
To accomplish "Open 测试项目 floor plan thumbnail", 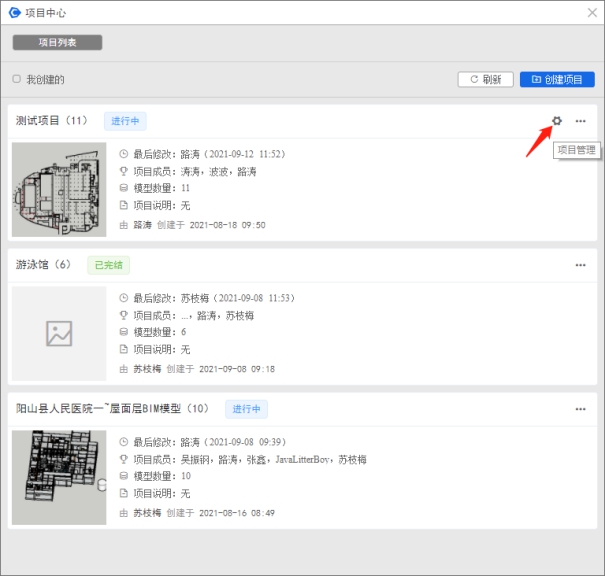I will [x=58, y=189].
